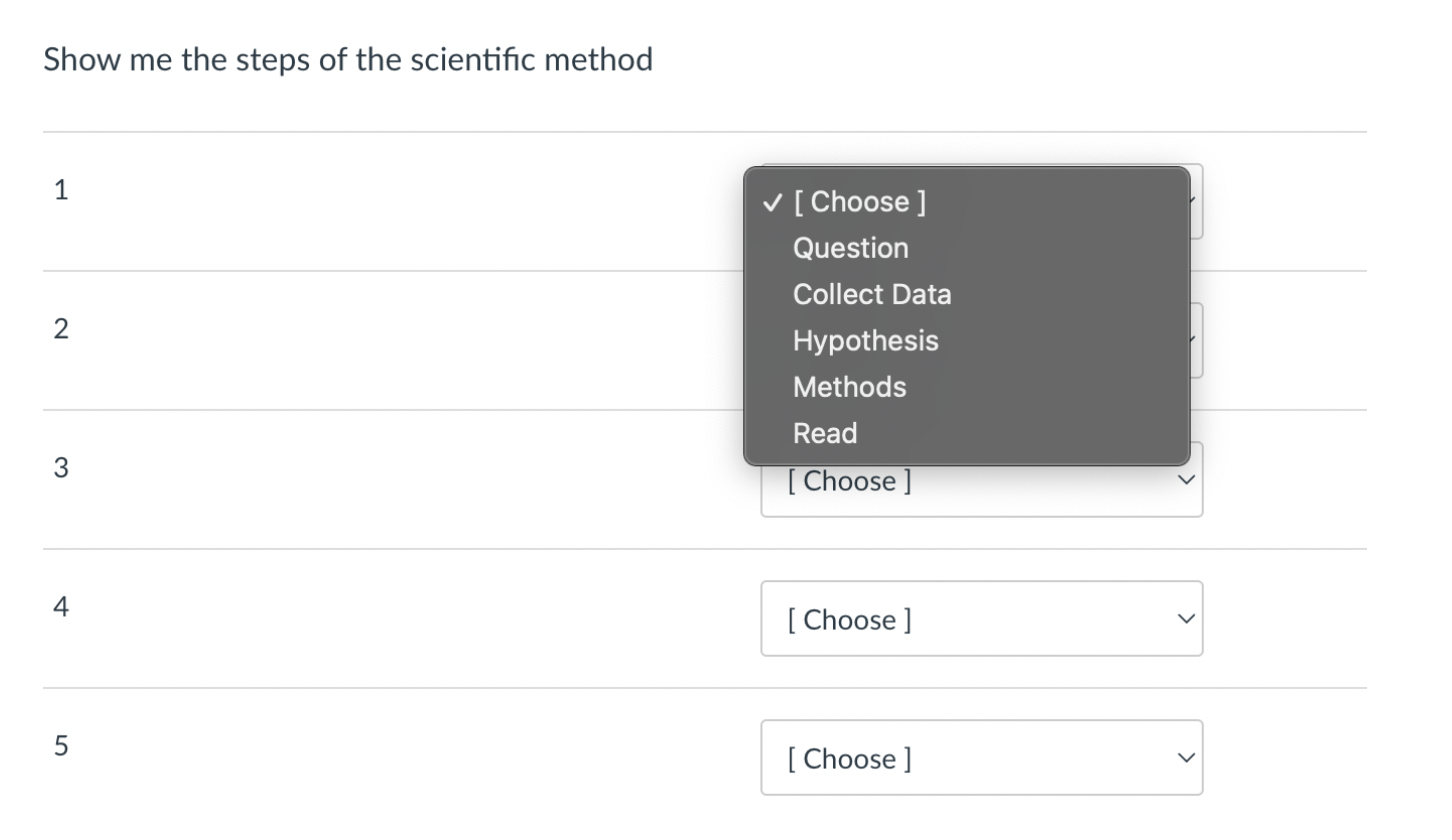Click the chevron arrow on step 4 dropdown
The width and height of the screenshot is (1452, 840).
[1185, 619]
